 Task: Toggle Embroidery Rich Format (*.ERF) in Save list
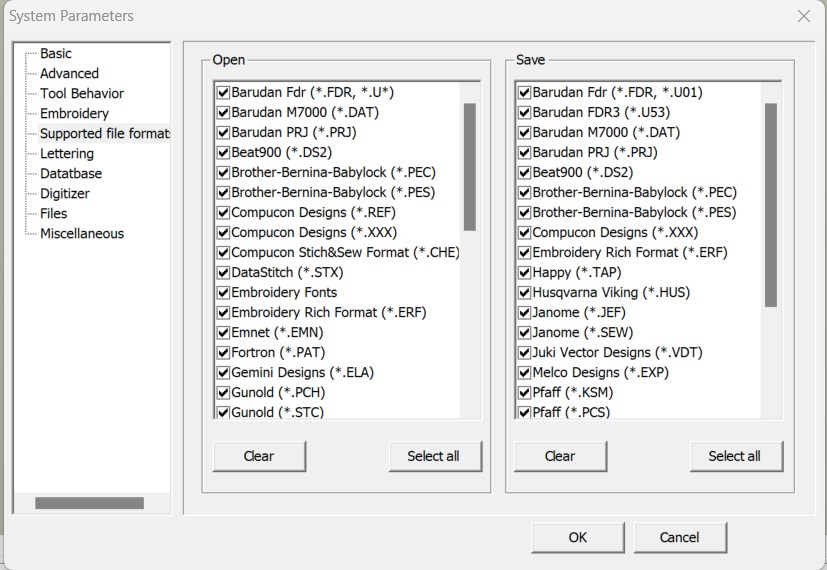click(524, 253)
